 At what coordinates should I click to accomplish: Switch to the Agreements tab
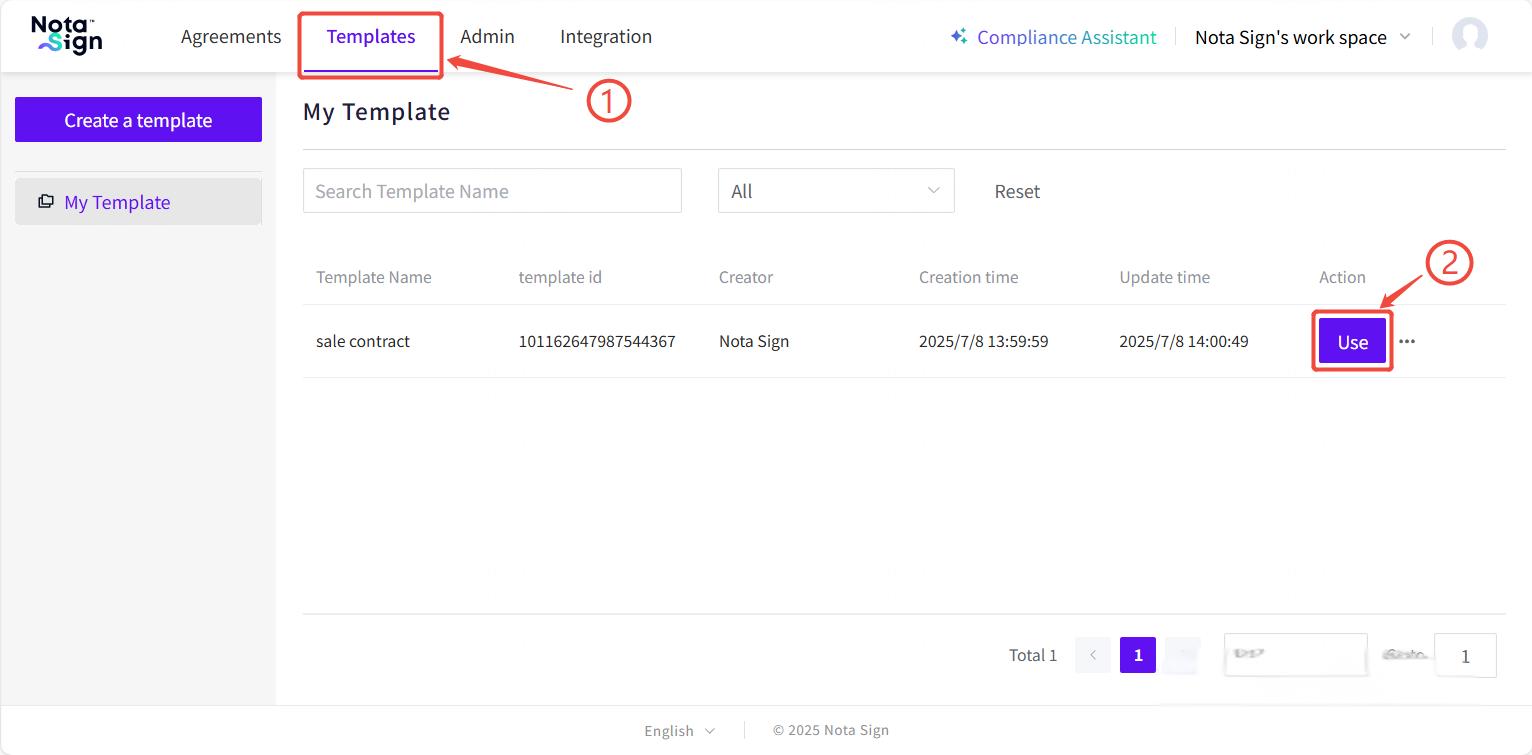coord(231,37)
